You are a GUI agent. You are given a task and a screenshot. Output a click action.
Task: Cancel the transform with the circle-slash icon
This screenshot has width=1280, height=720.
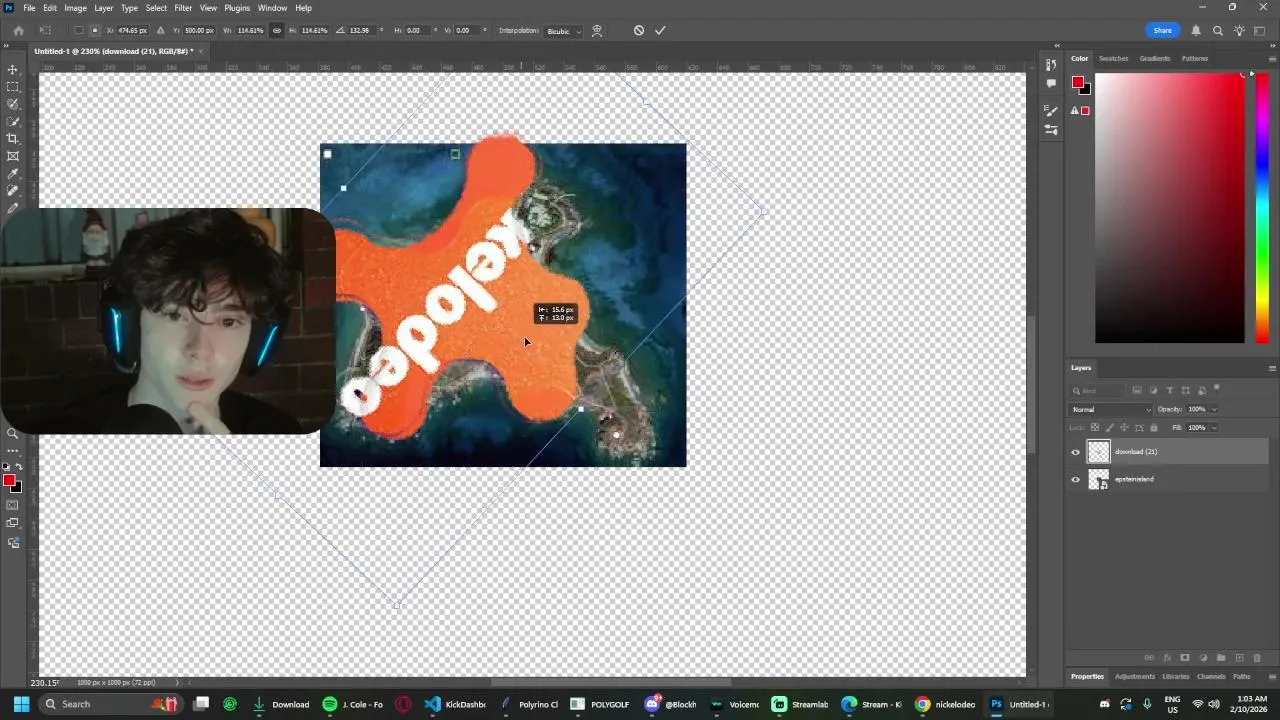[639, 30]
